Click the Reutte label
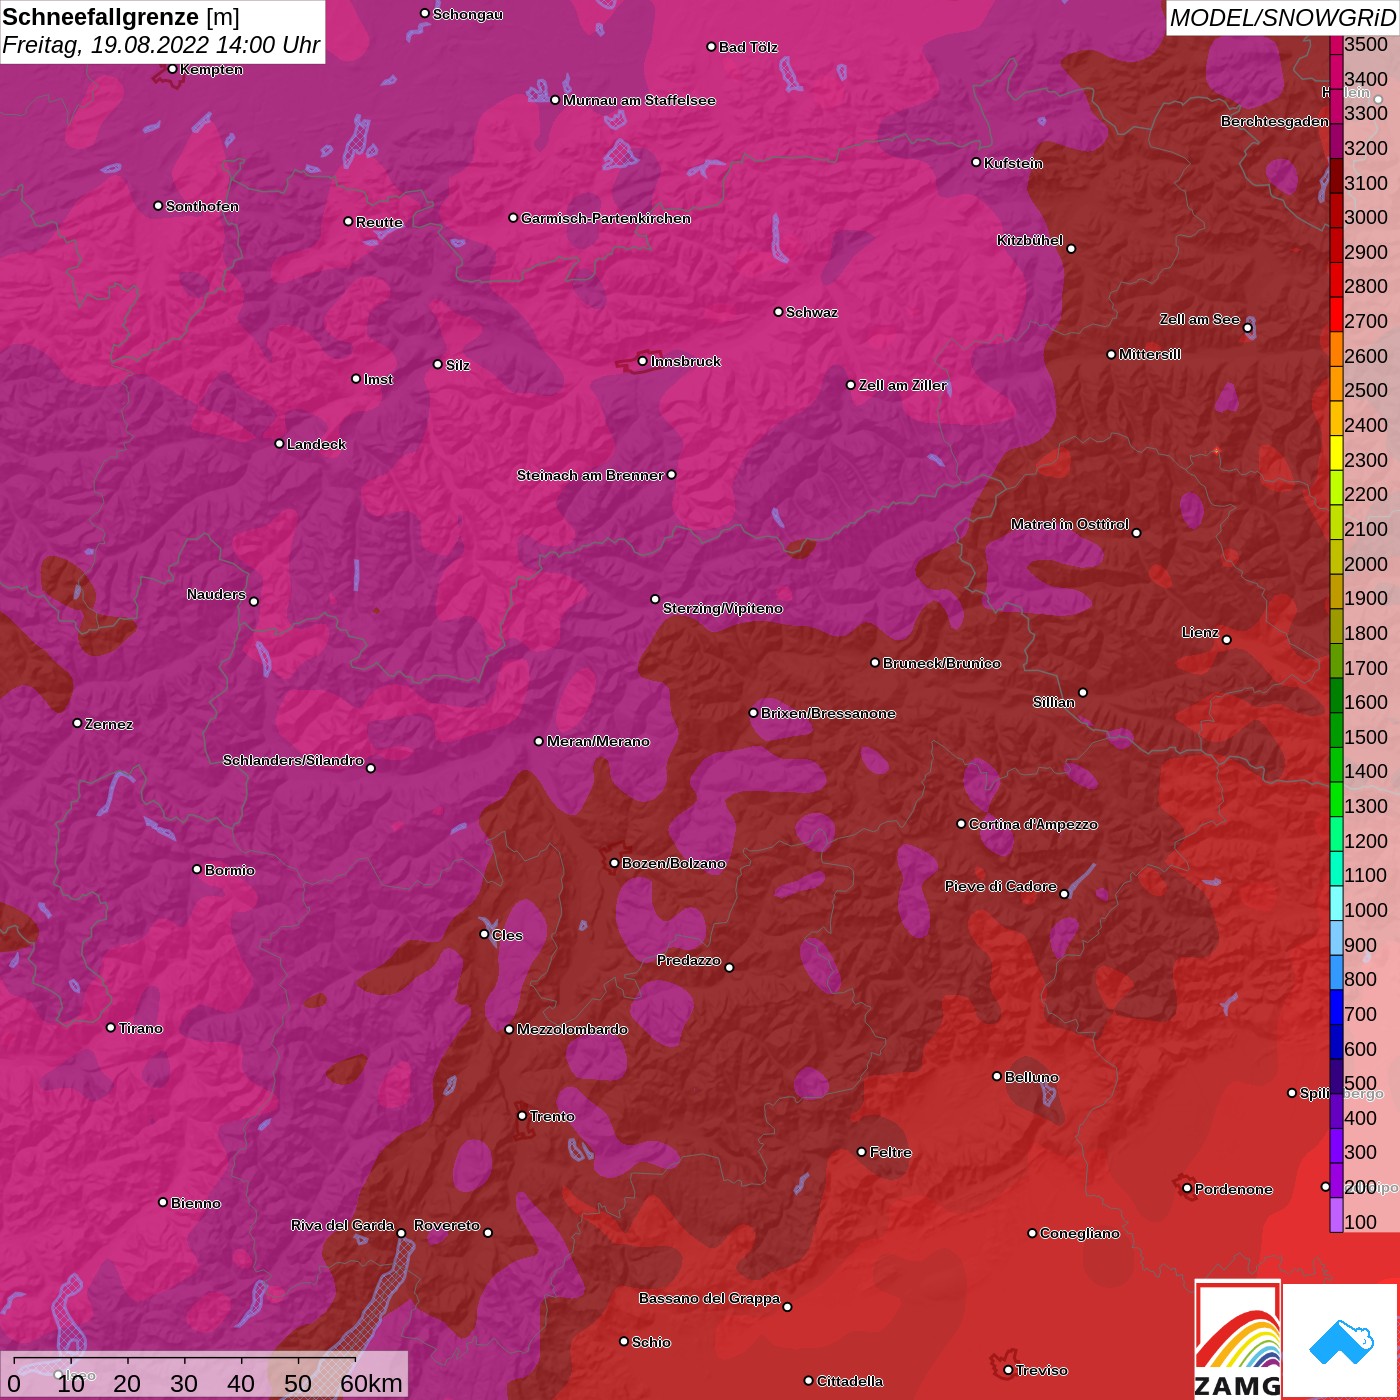The width and height of the screenshot is (1400, 1400). [379, 222]
